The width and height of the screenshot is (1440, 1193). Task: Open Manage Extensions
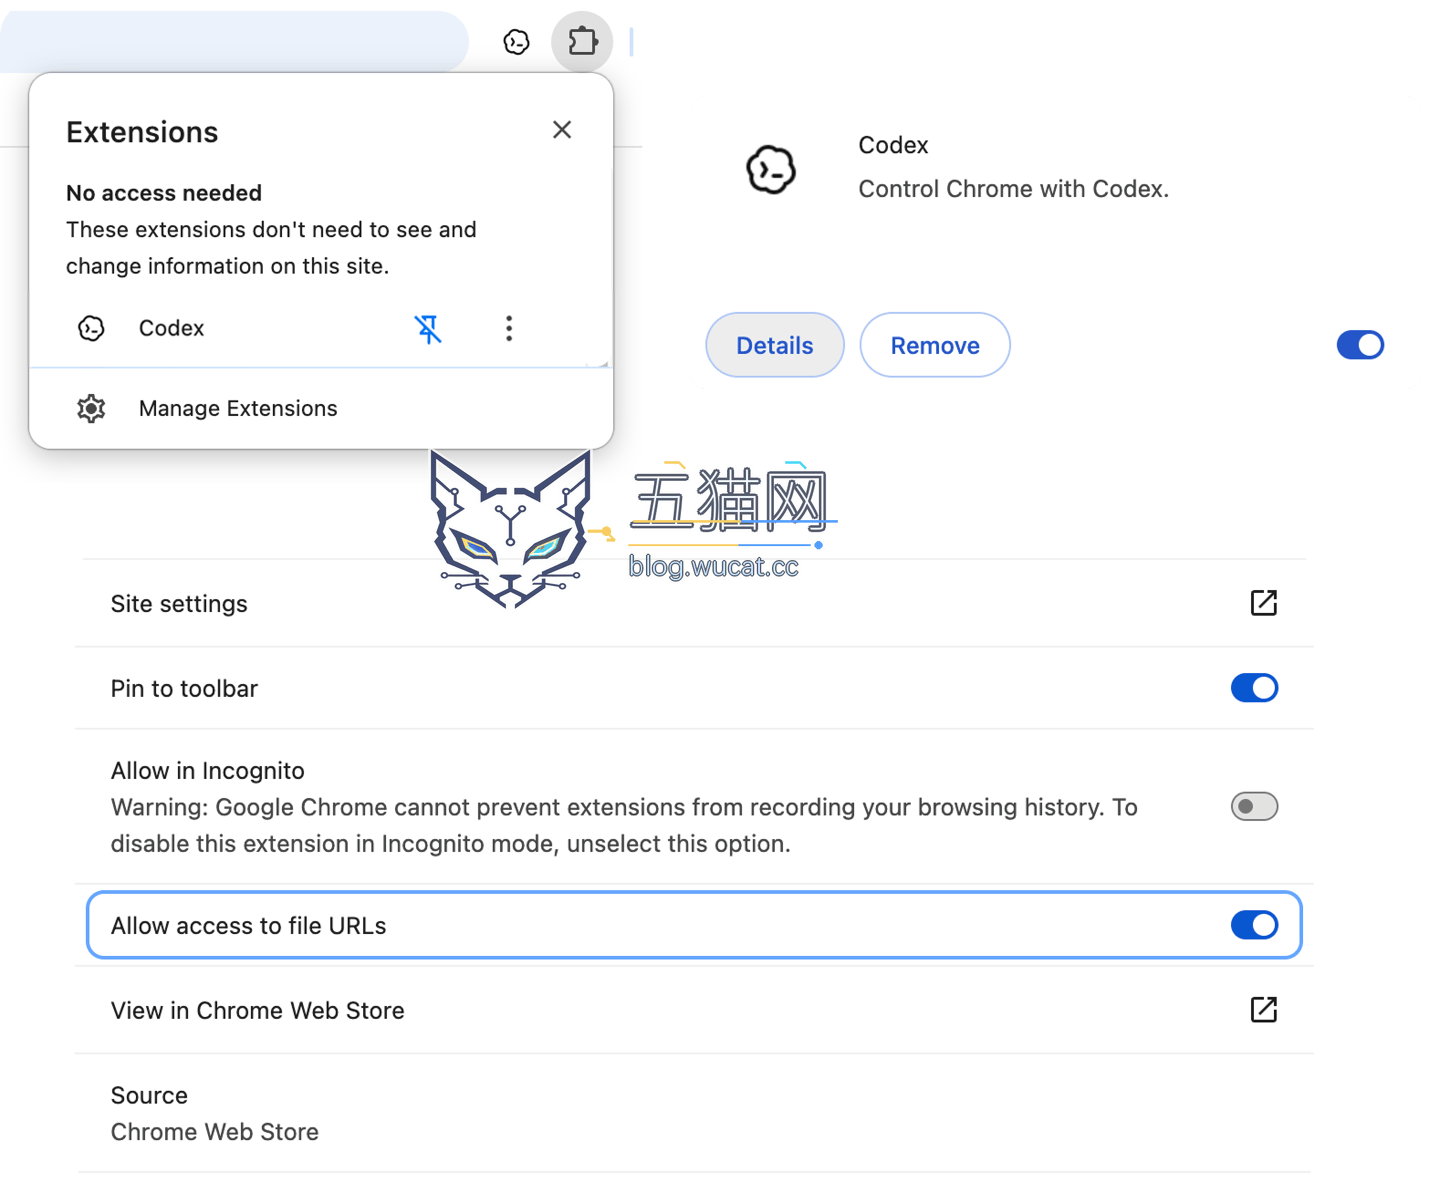(x=320, y=408)
